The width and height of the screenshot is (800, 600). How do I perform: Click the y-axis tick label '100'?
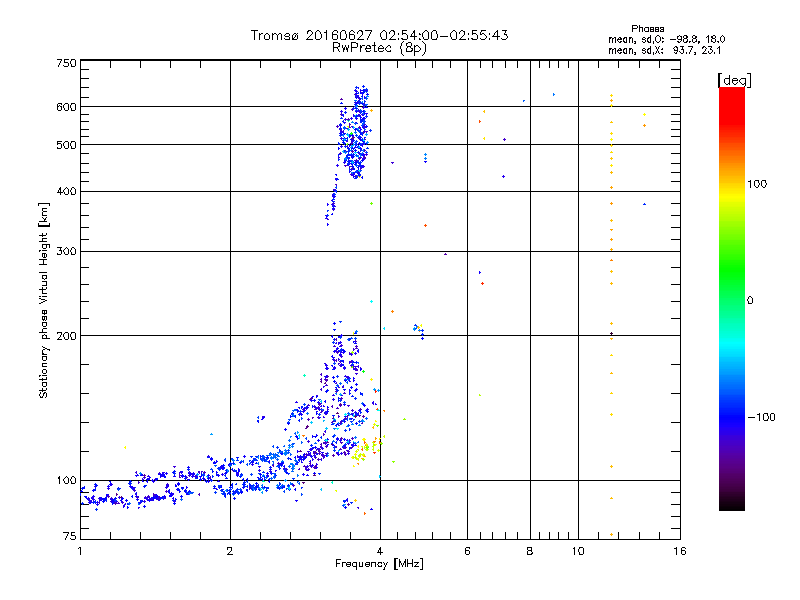click(66, 480)
